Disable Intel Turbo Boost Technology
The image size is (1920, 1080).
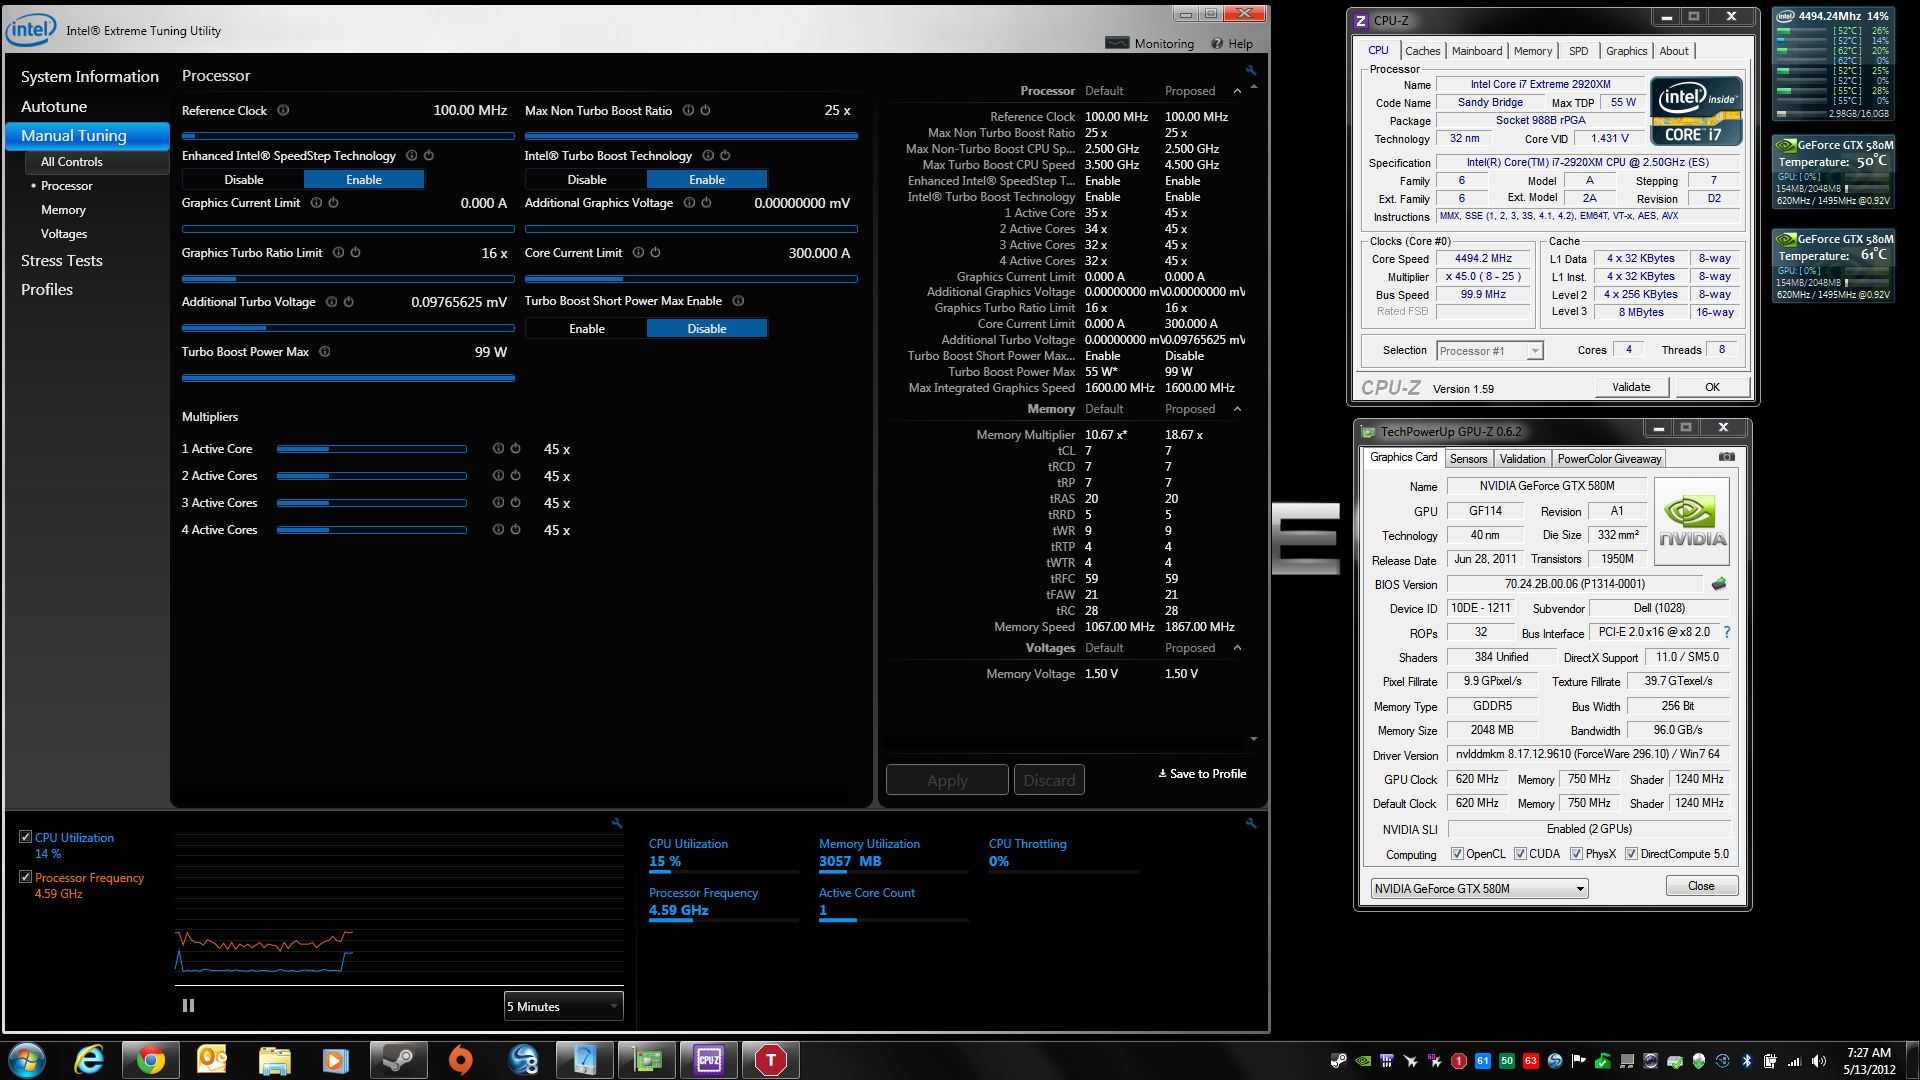(586, 180)
